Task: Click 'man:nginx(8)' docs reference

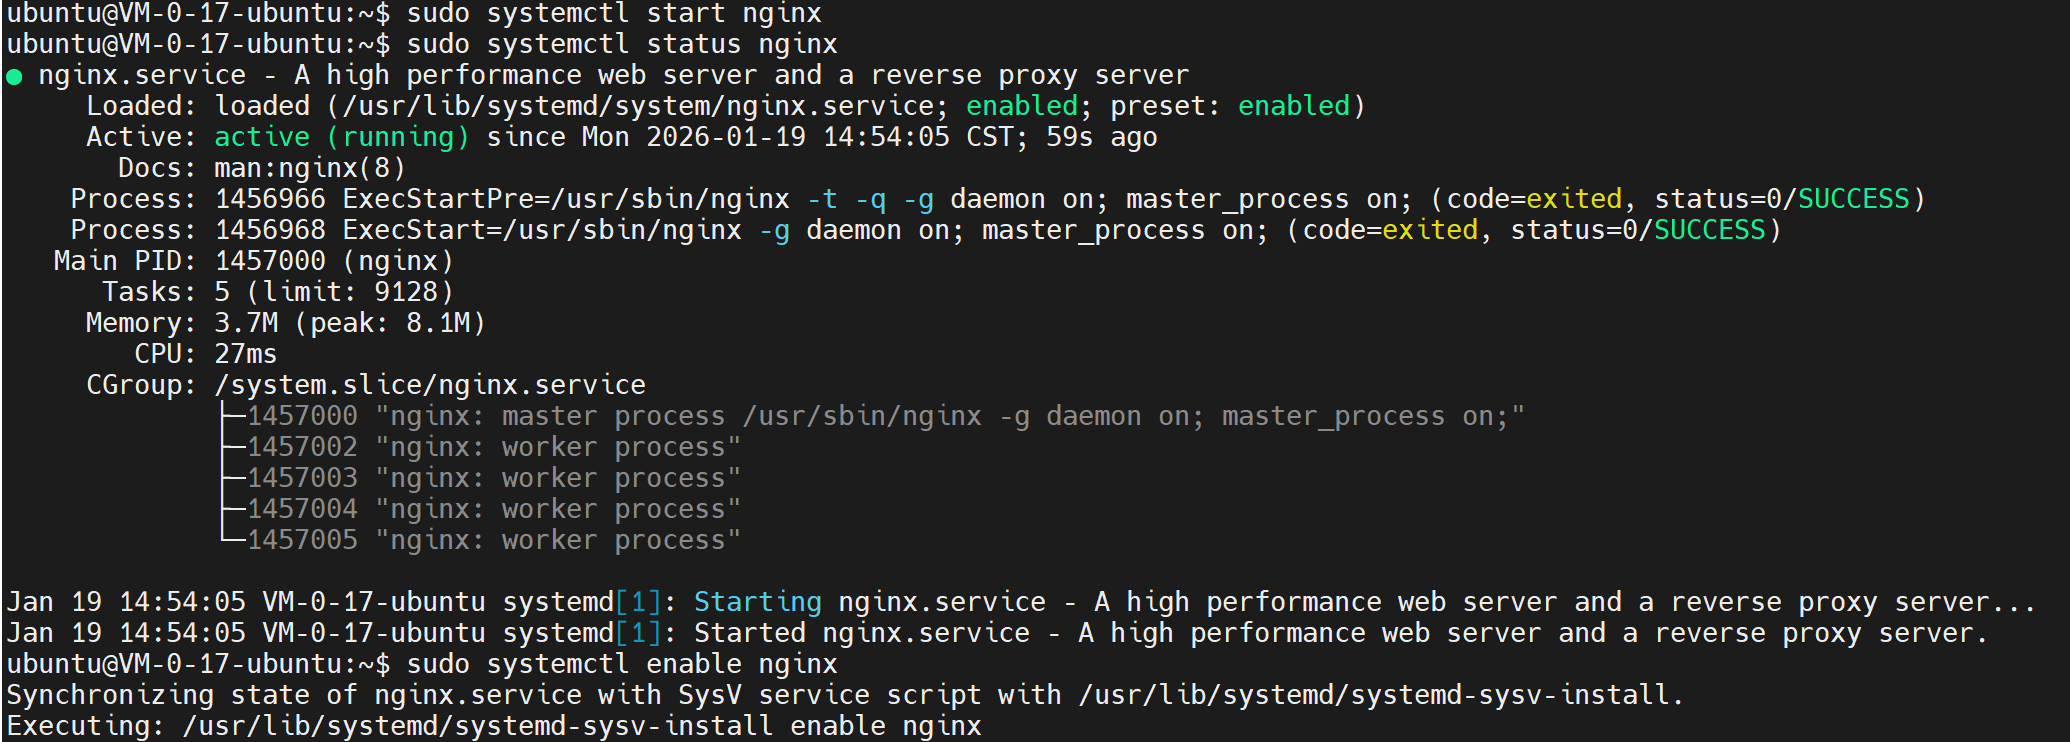Action: click(x=310, y=168)
